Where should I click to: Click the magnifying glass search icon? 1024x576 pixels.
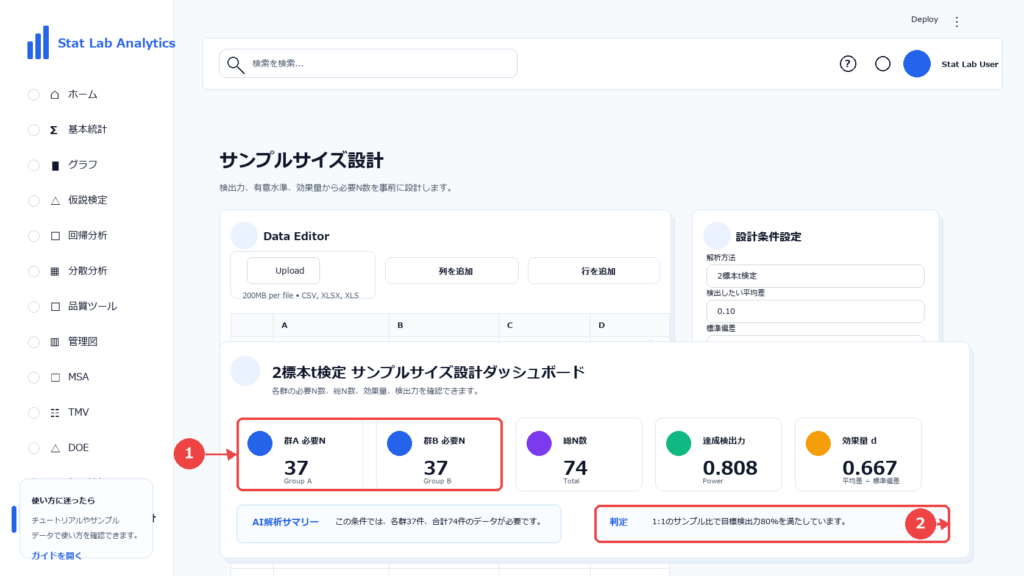click(x=235, y=64)
